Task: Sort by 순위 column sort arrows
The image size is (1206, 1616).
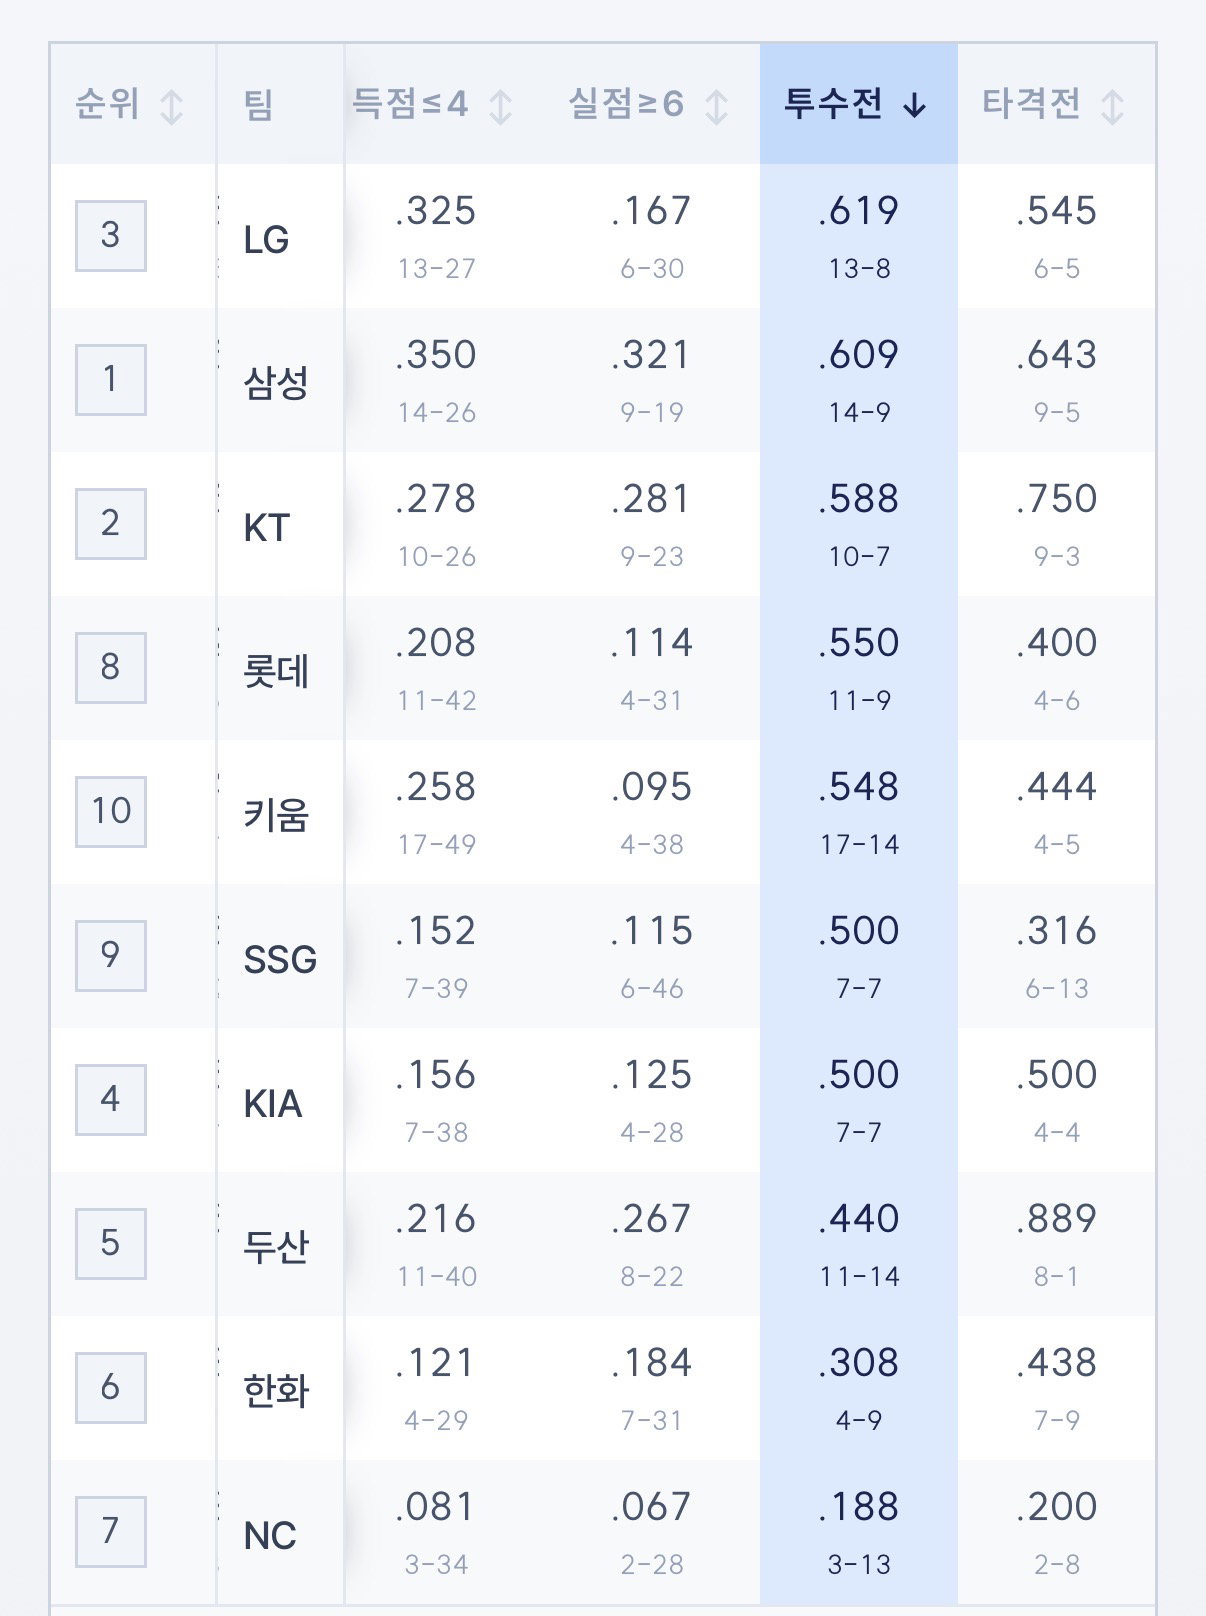Action: [x=172, y=106]
